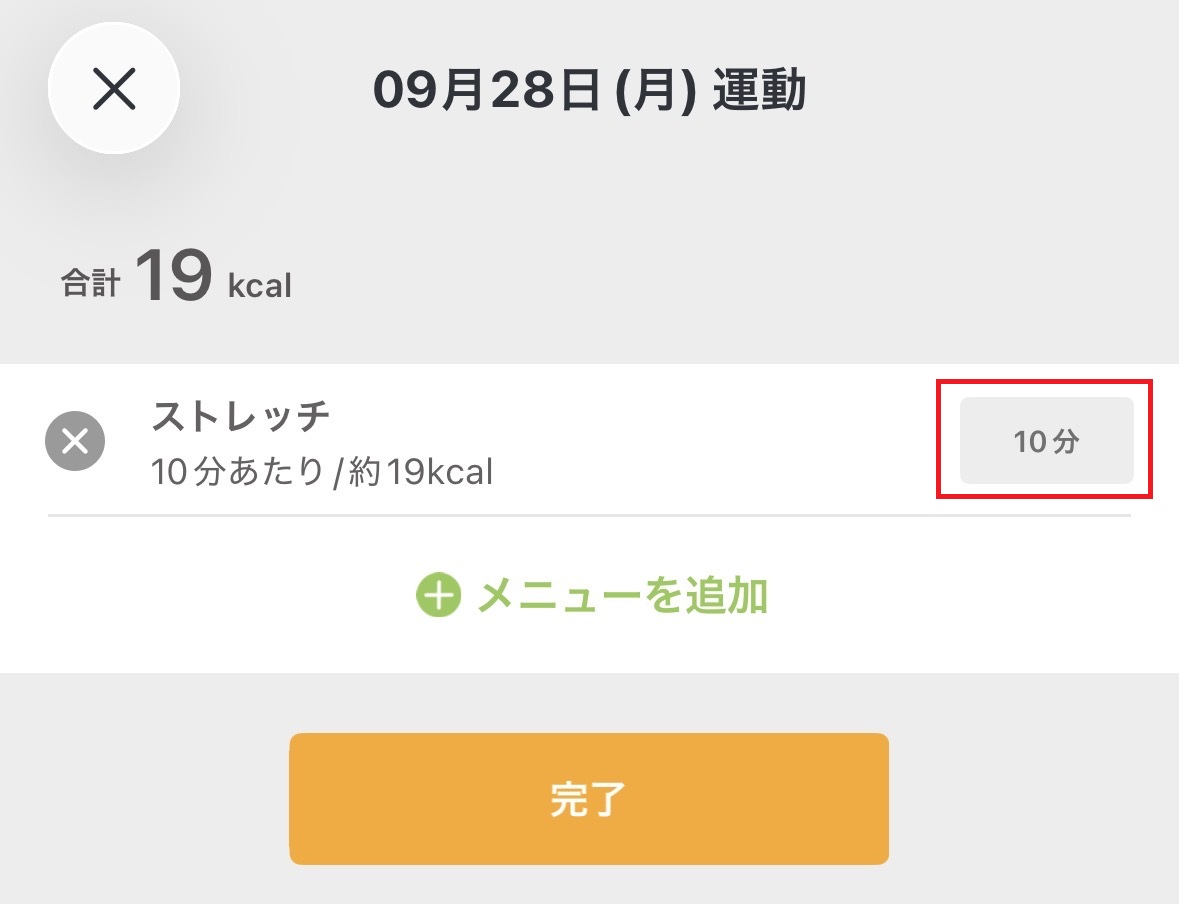Remove the ストレッチ entry using grey X
This screenshot has height=904, width=1179.
(x=75, y=441)
